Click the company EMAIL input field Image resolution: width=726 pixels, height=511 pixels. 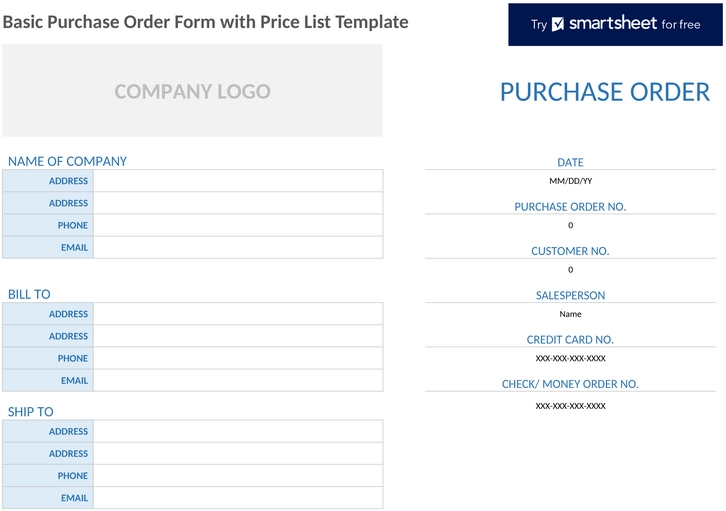(x=238, y=248)
